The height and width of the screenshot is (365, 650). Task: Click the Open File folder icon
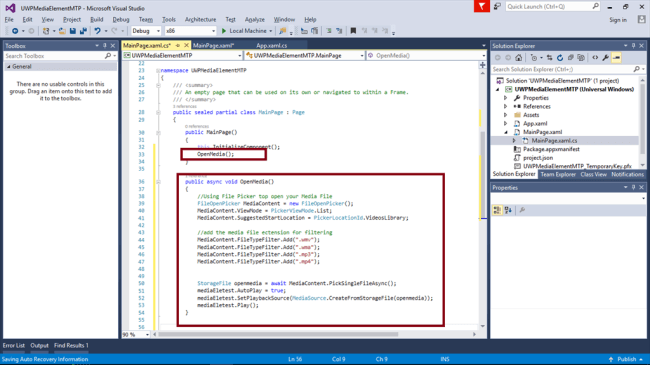[62, 31]
